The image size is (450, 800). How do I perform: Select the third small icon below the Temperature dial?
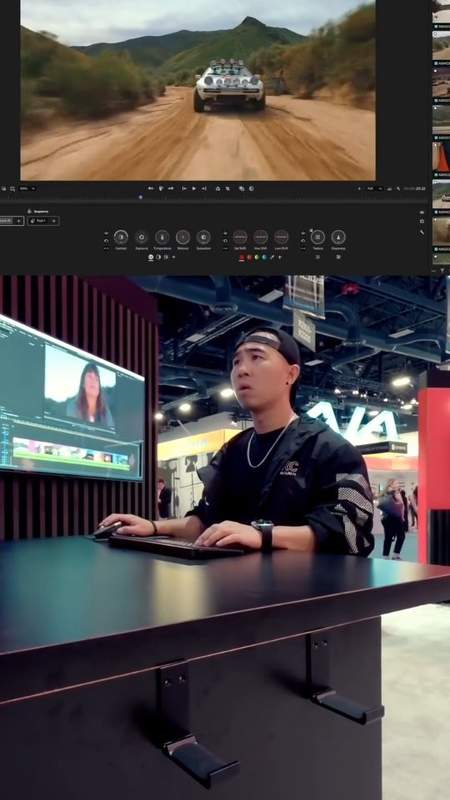coord(165,257)
